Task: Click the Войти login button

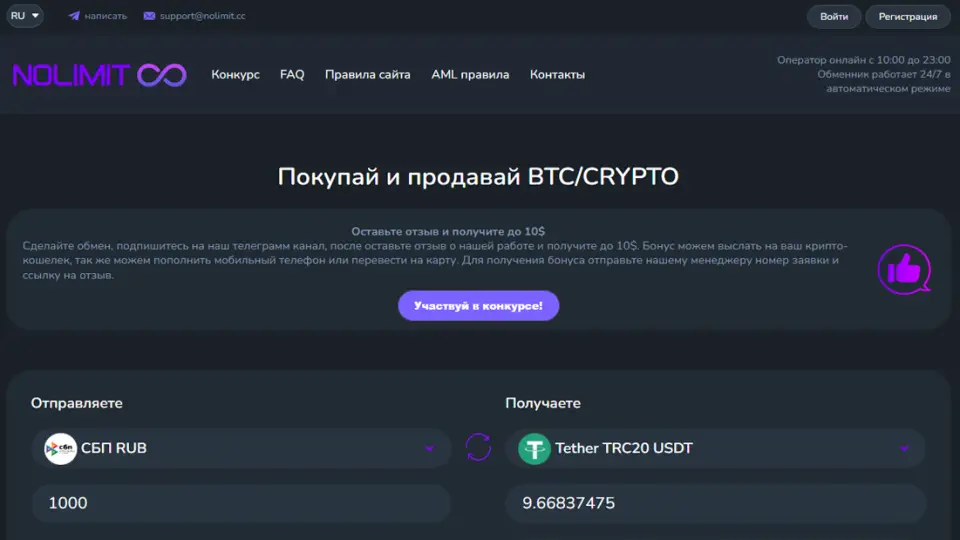Action: [834, 17]
